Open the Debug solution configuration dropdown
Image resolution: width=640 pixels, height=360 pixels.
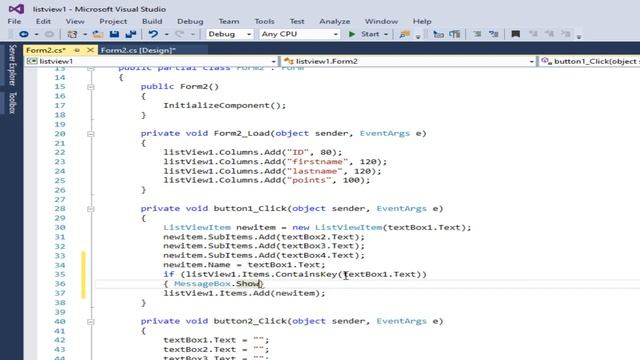(229, 34)
